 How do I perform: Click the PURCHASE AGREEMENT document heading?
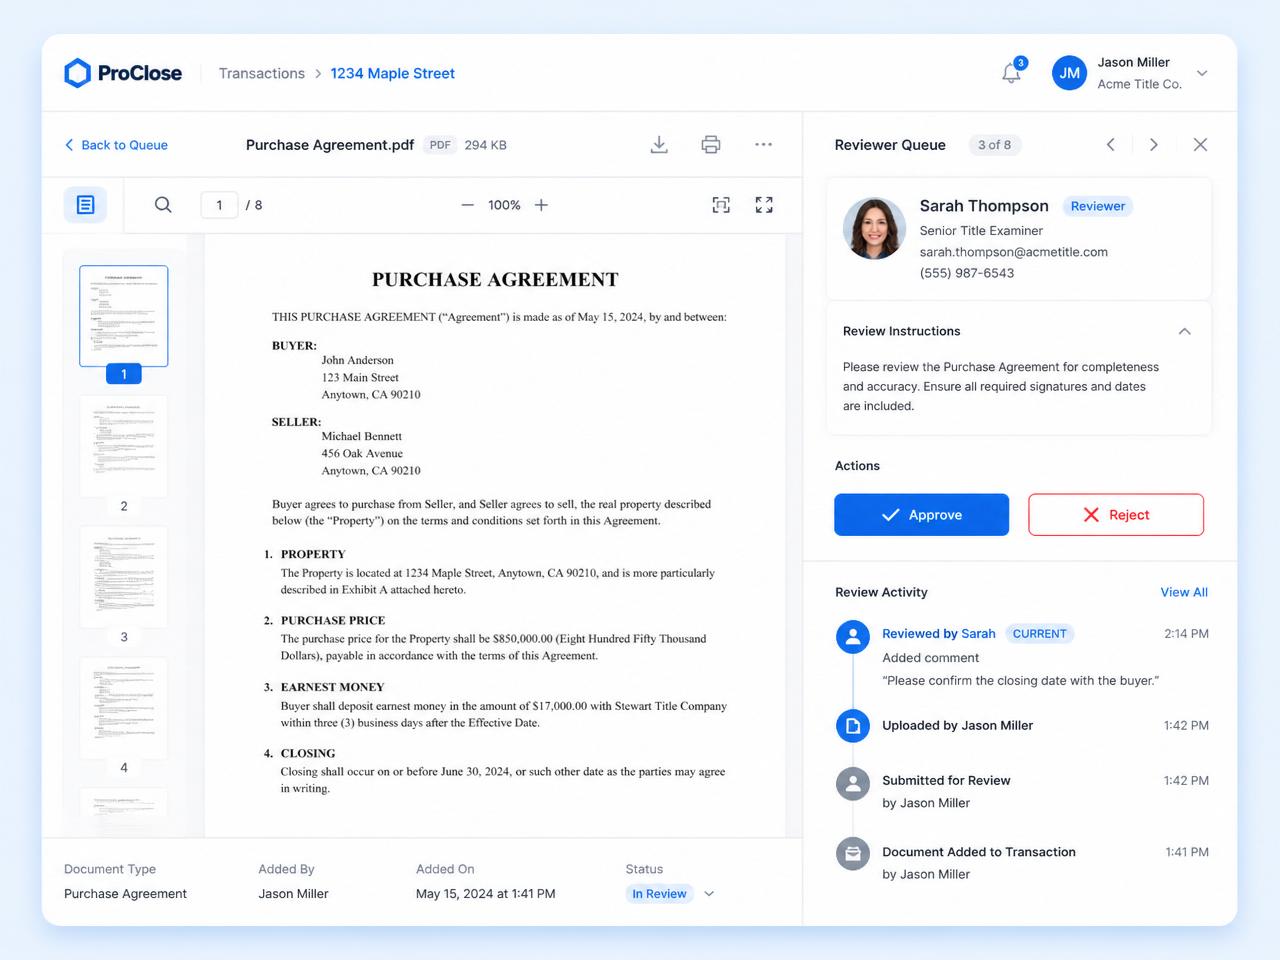click(495, 280)
